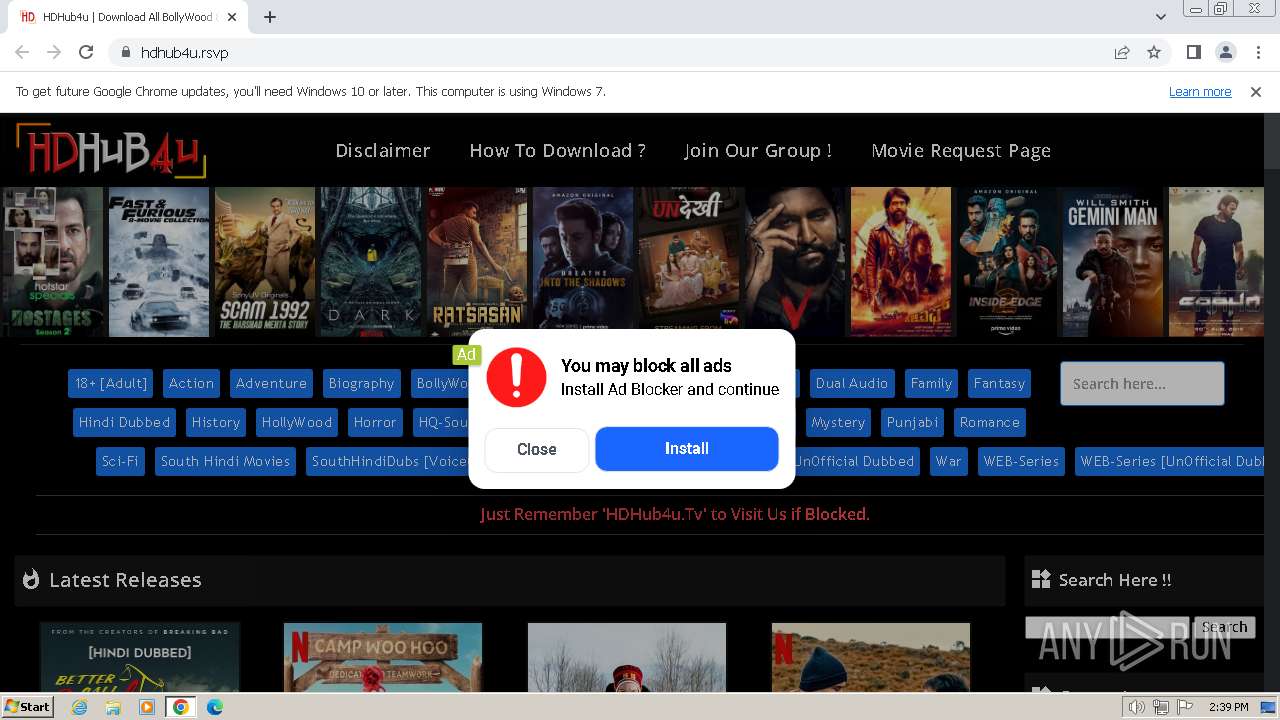This screenshot has height=720, width=1280.
Task: Select the Hindi Dubbed category tag
Action: 124,422
